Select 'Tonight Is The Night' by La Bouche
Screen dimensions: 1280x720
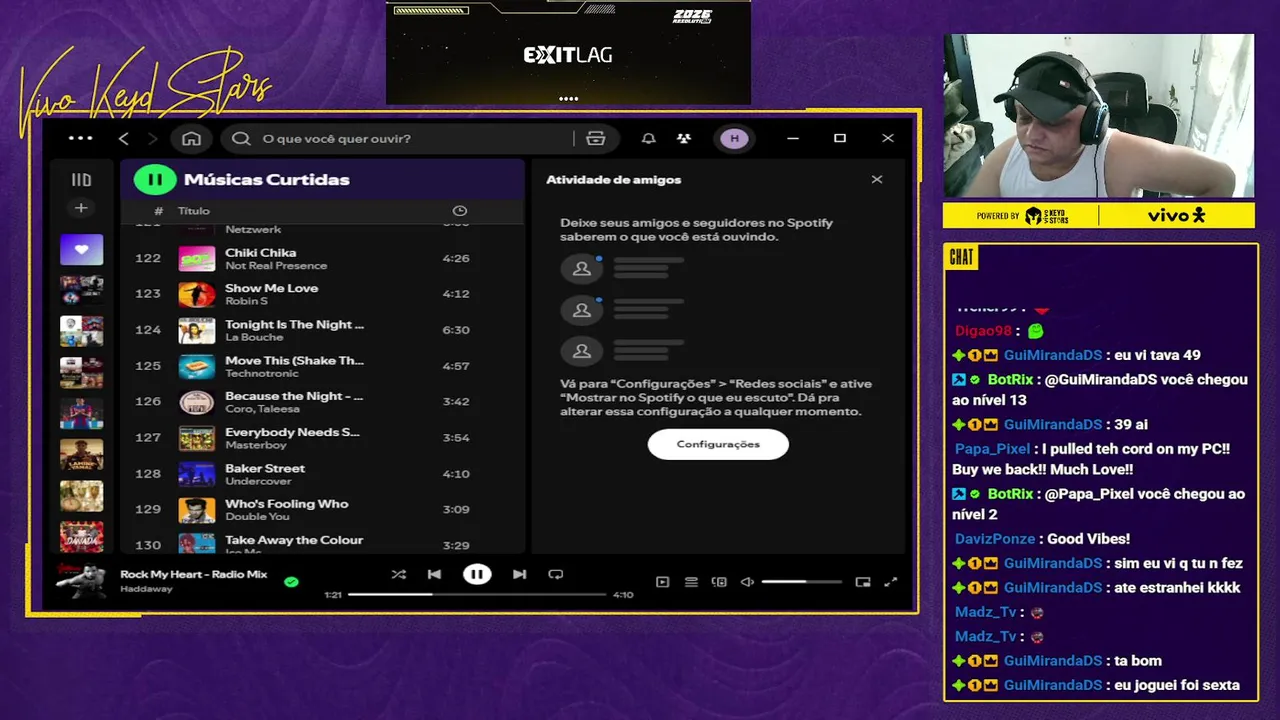(x=322, y=330)
